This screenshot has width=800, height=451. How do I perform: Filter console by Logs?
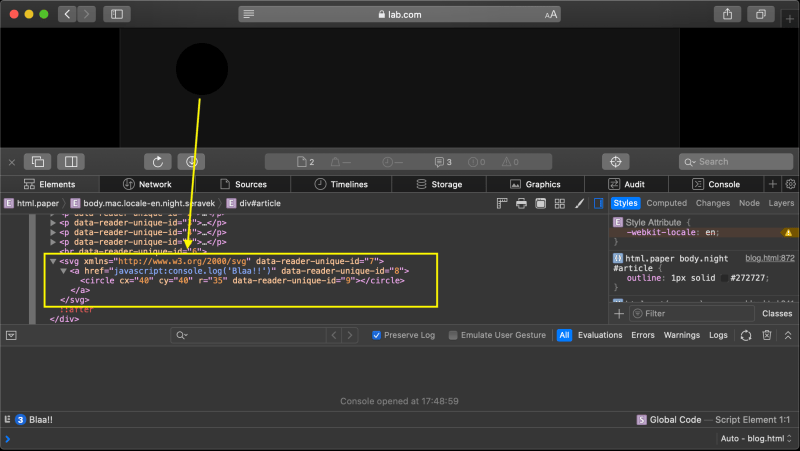718,335
